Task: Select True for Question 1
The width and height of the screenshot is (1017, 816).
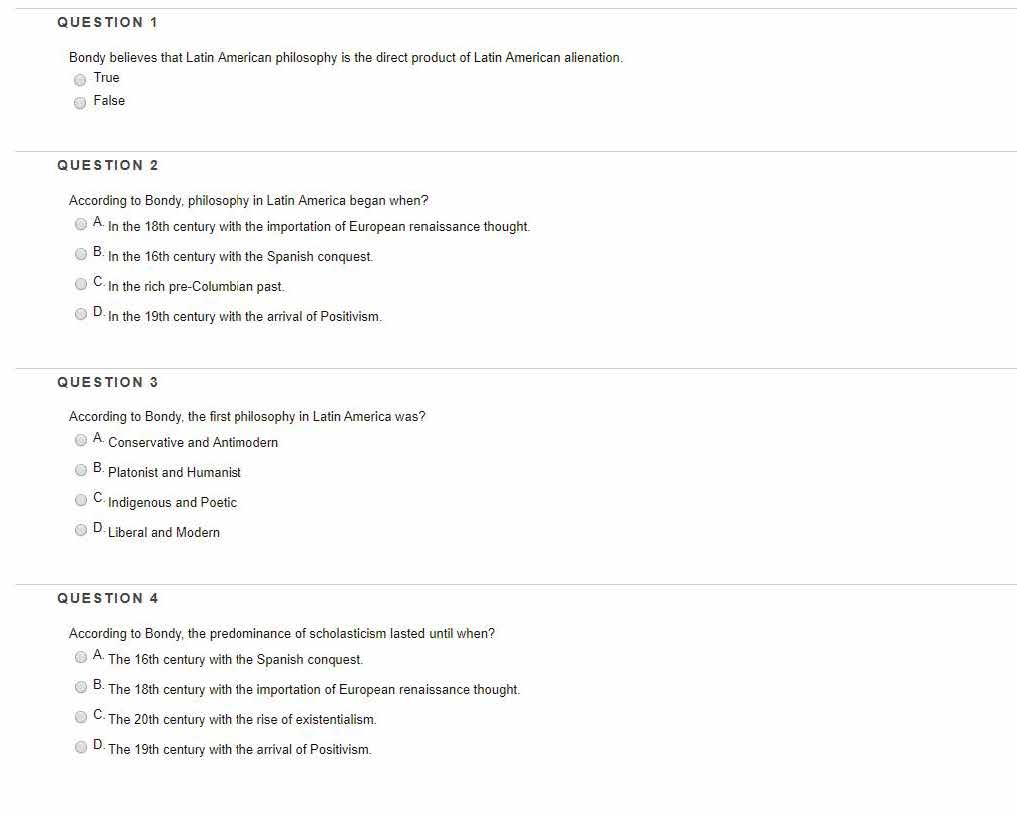Action: (x=80, y=79)
